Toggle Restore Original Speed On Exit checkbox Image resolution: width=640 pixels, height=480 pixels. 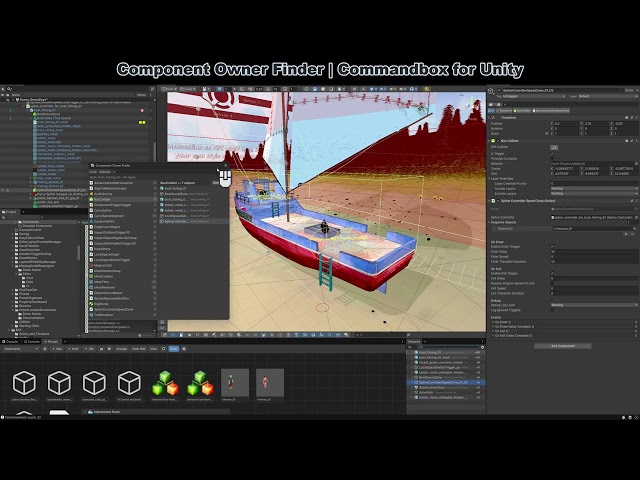553,283
